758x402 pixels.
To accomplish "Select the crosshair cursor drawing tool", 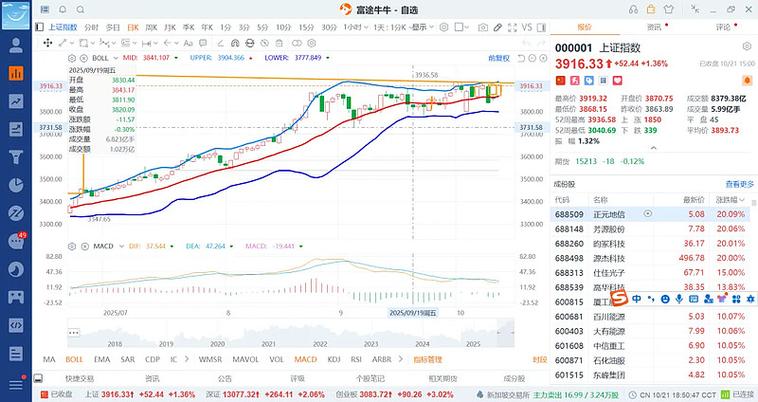I will click(47, 43).
